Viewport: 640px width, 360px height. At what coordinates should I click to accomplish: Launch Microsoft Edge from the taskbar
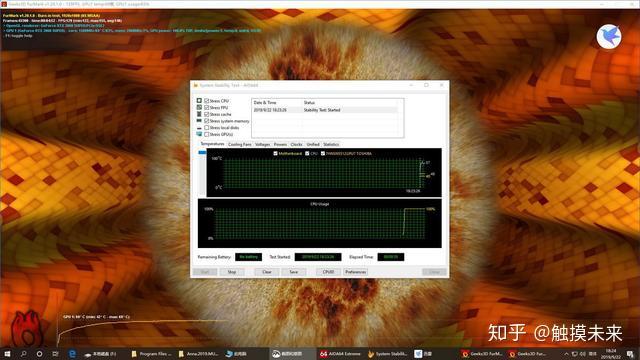72,354
